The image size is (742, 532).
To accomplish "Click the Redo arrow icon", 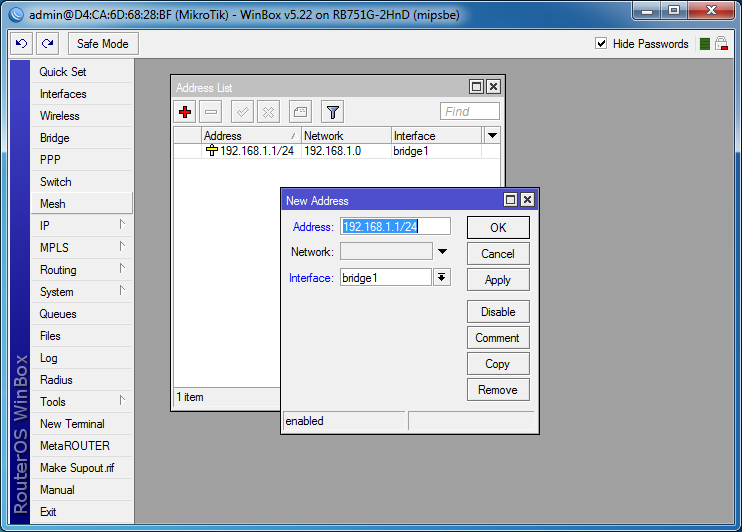I will point(47,44).
